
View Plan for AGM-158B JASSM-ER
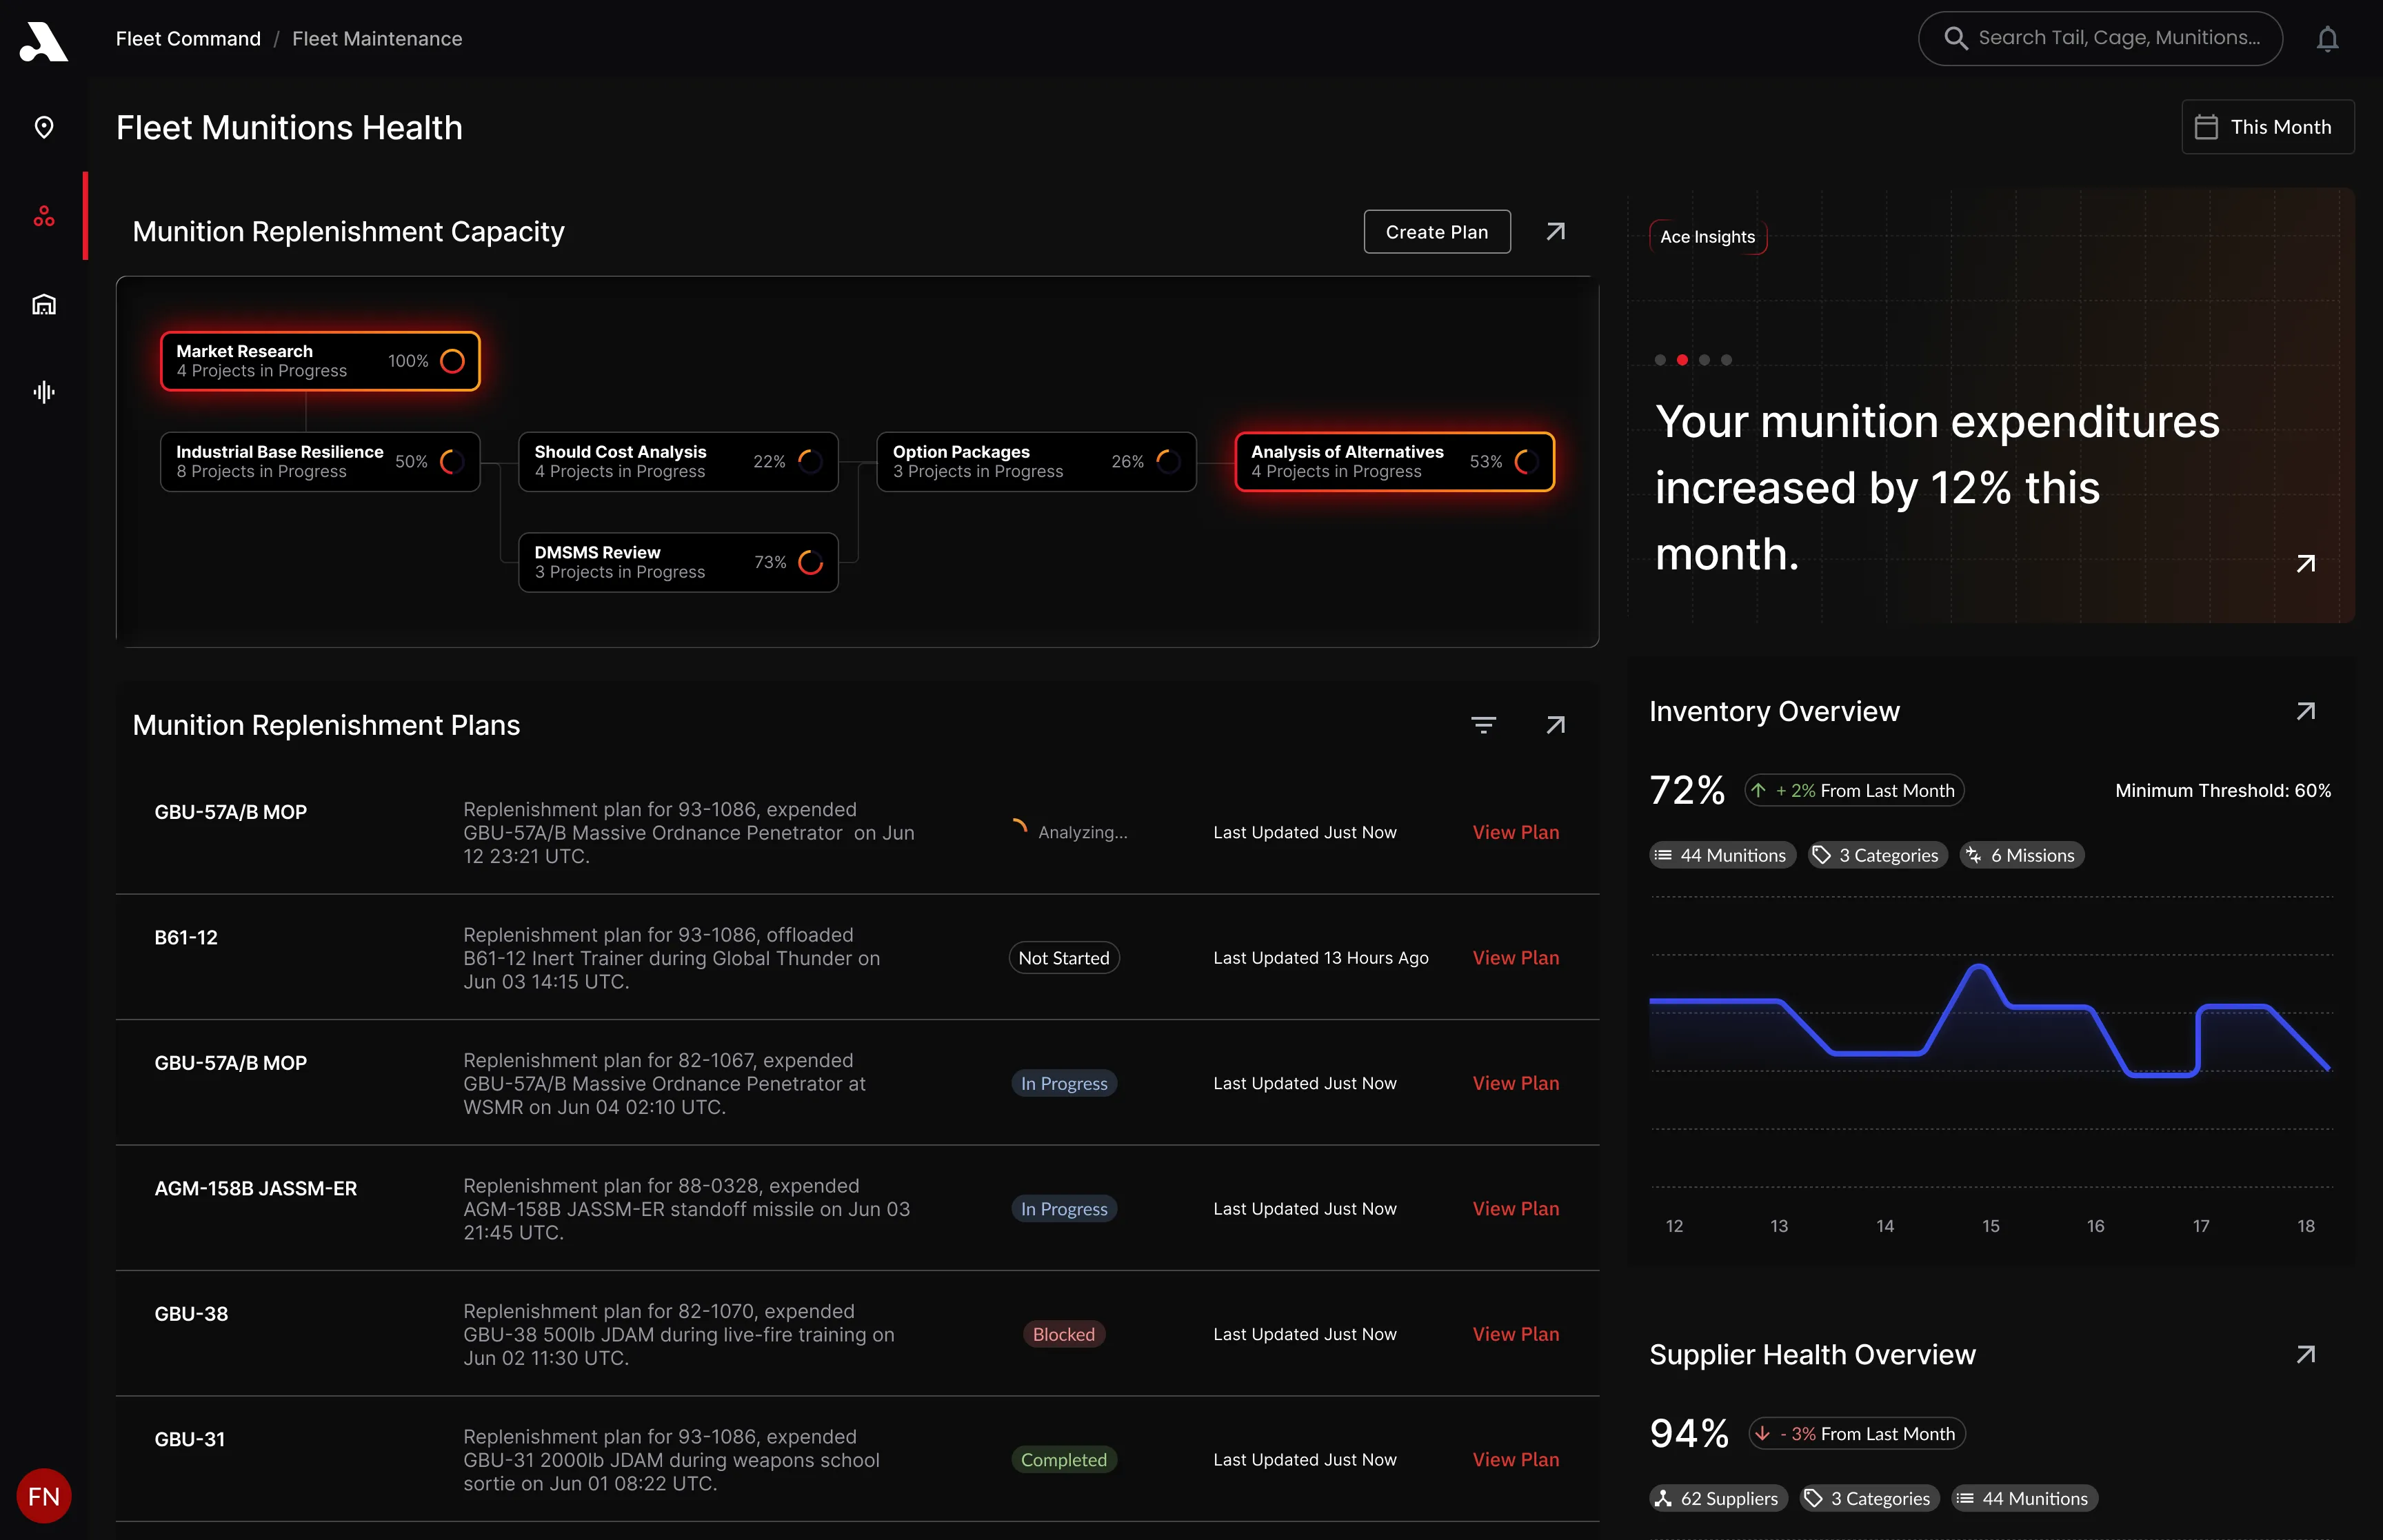tap(1516, 1209)
